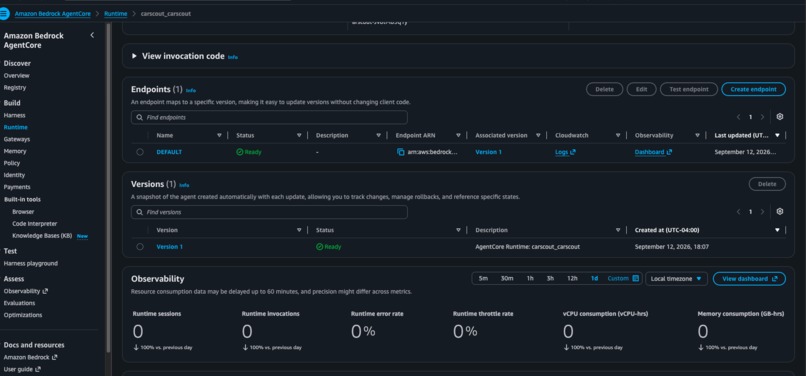This screenshot has width=806, height=376.
Task: Go to next page in Versions pagination
Action: (x=762, y=211)
